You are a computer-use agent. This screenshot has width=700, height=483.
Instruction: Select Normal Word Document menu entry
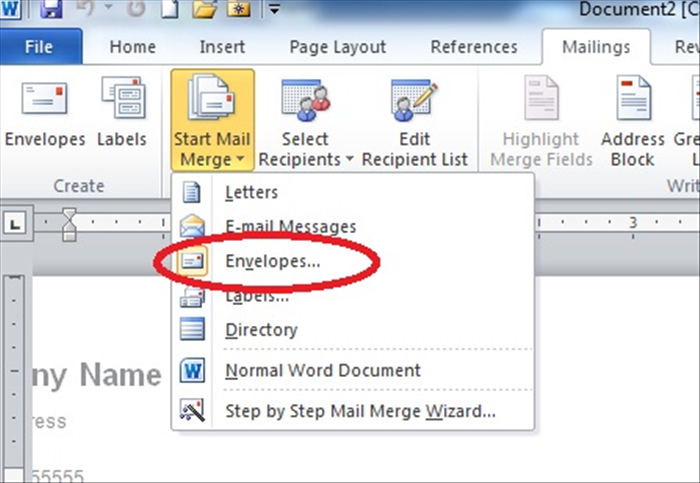[353, 370]
